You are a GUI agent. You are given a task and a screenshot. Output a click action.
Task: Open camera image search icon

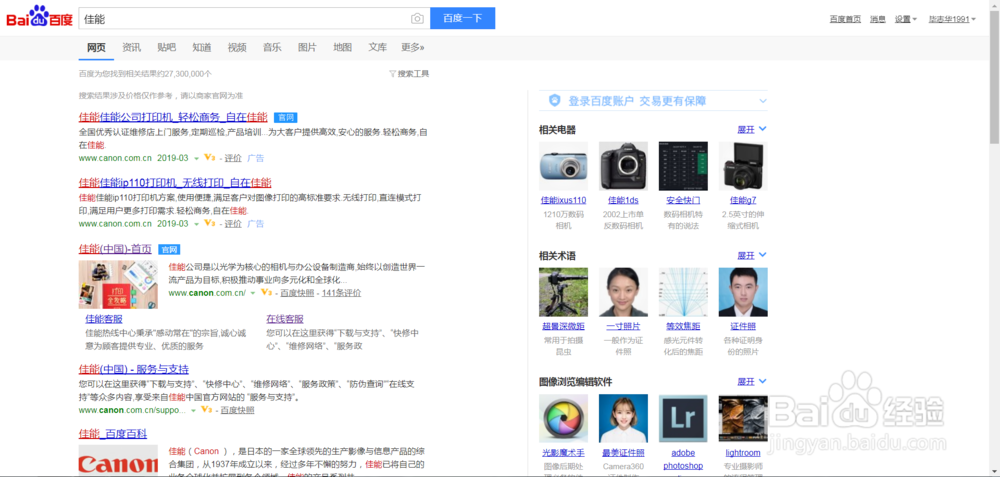tap(417, 18)
